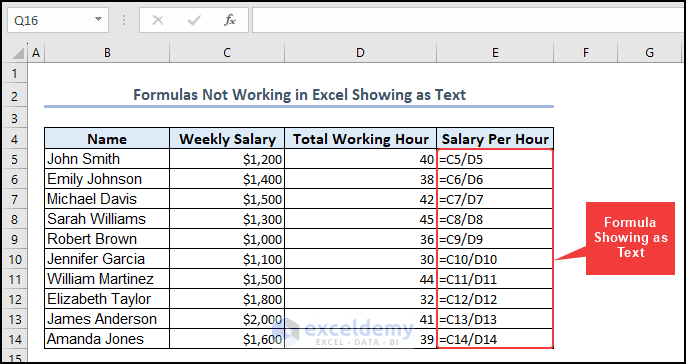Image resolution: width=686 pixels, height=364 pixels.
Task: Select row 12 header
Action: [x=14, y=299]
